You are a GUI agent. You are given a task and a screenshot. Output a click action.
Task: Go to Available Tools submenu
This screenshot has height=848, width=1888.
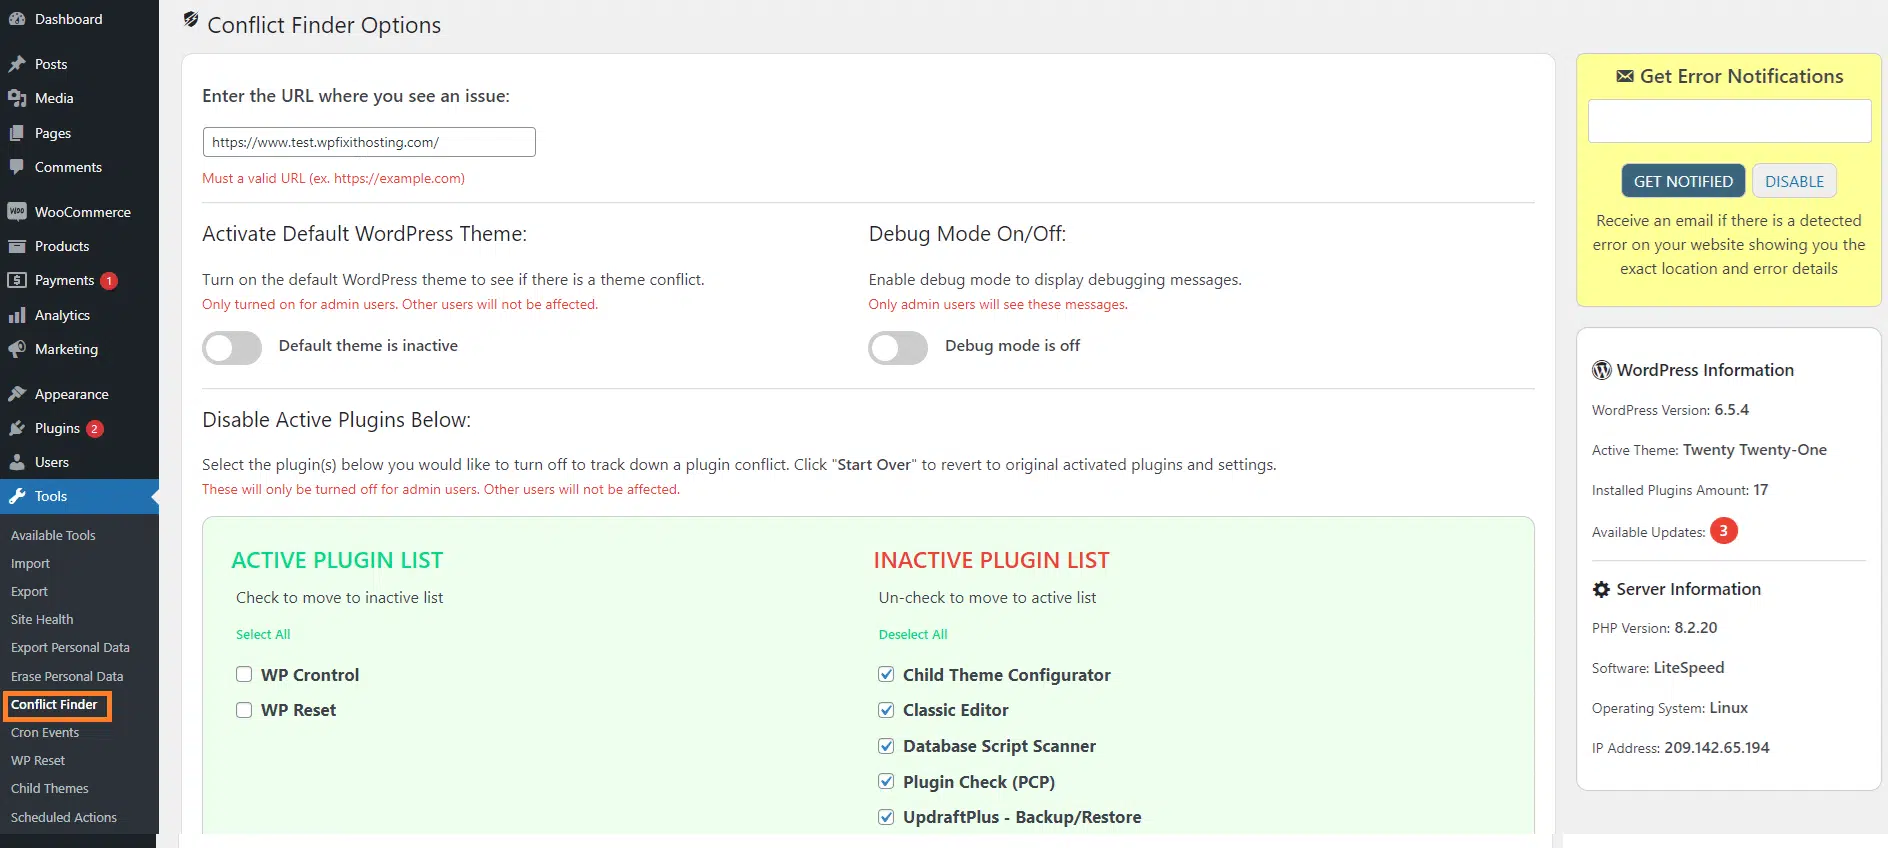point(53,535)
